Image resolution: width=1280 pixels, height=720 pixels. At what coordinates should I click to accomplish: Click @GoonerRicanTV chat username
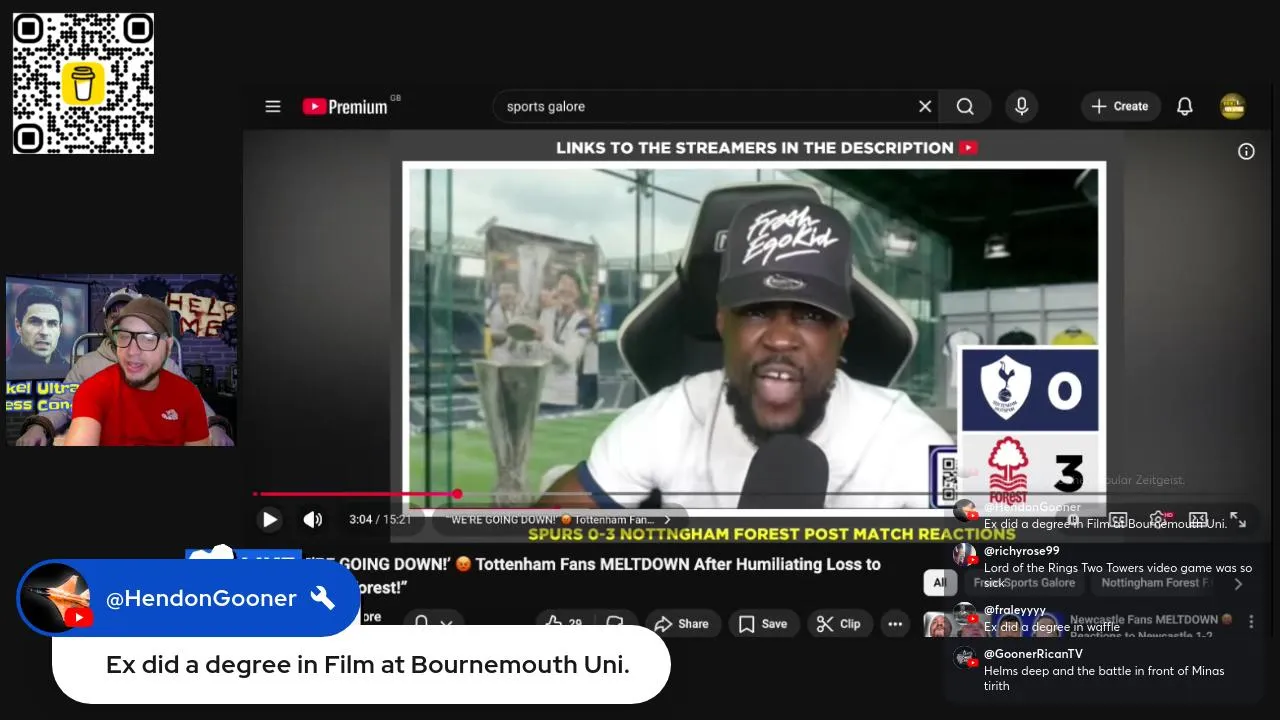[1033, 654]
